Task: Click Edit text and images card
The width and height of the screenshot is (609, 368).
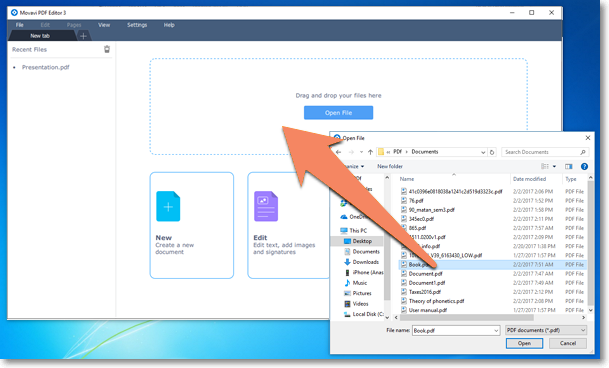Action: tap(289, 225)
